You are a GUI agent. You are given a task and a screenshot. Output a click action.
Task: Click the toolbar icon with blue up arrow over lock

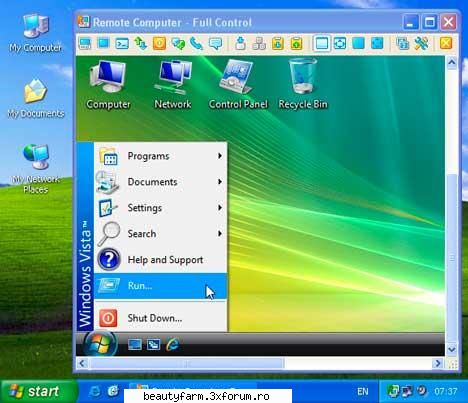click(240, 44)
